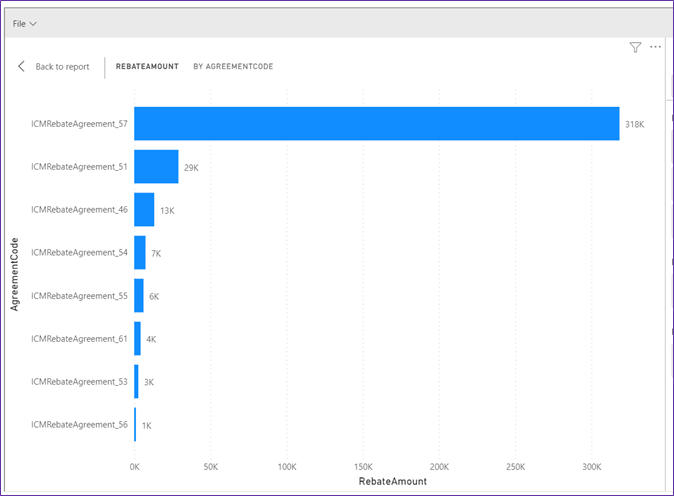The image size is (674, 496).
Task: Select the BY AGREEMENTCODE heading tab
Action: pyautogui.click(x=233, y=67)
